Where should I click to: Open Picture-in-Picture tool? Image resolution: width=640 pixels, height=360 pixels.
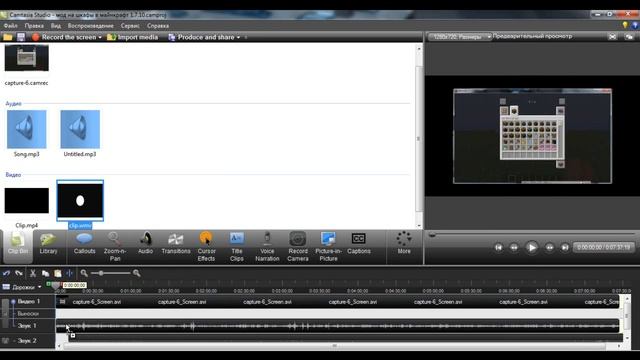pyautogui.click(x=328, y=247)
